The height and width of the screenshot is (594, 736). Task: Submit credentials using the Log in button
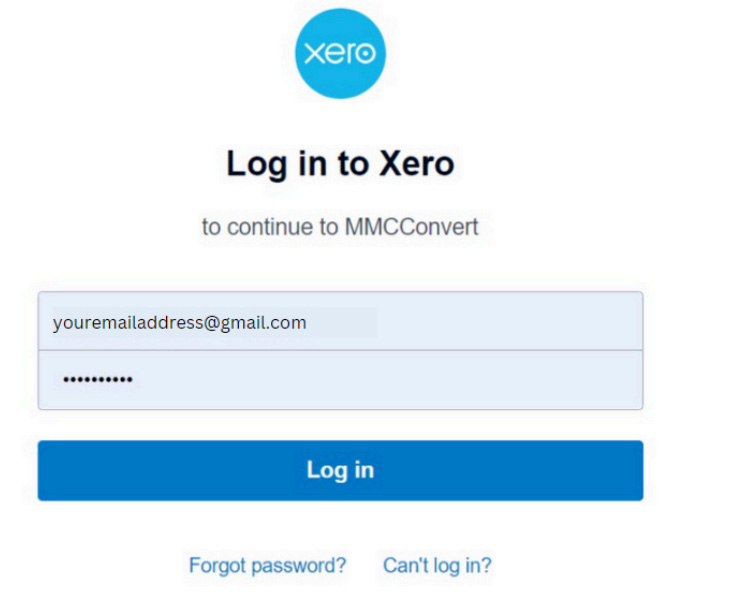340,471
